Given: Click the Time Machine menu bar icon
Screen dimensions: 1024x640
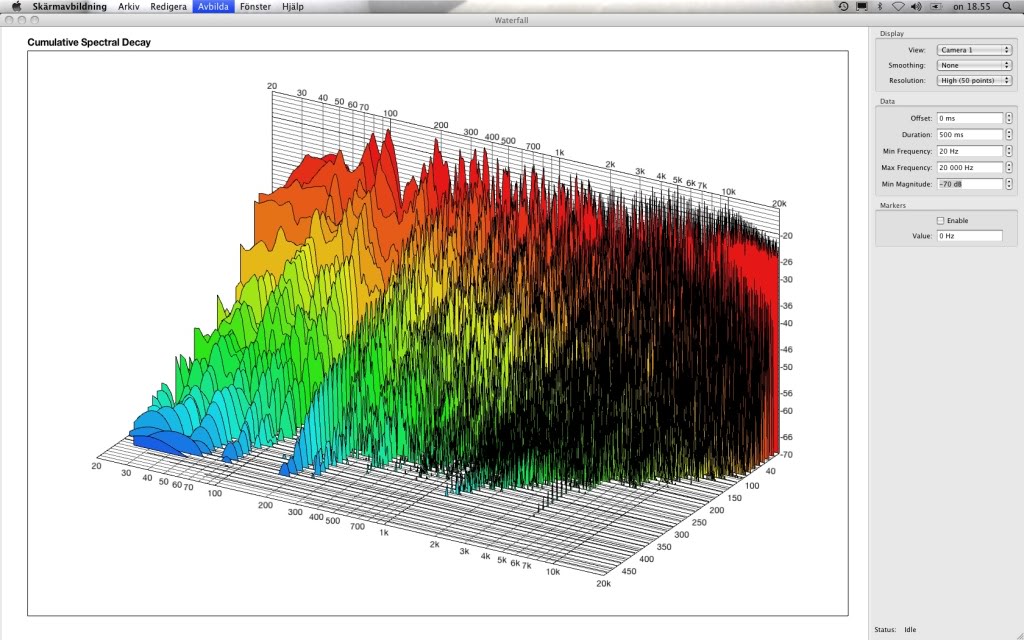Looking at the screenshot, I should coord(843,7).
